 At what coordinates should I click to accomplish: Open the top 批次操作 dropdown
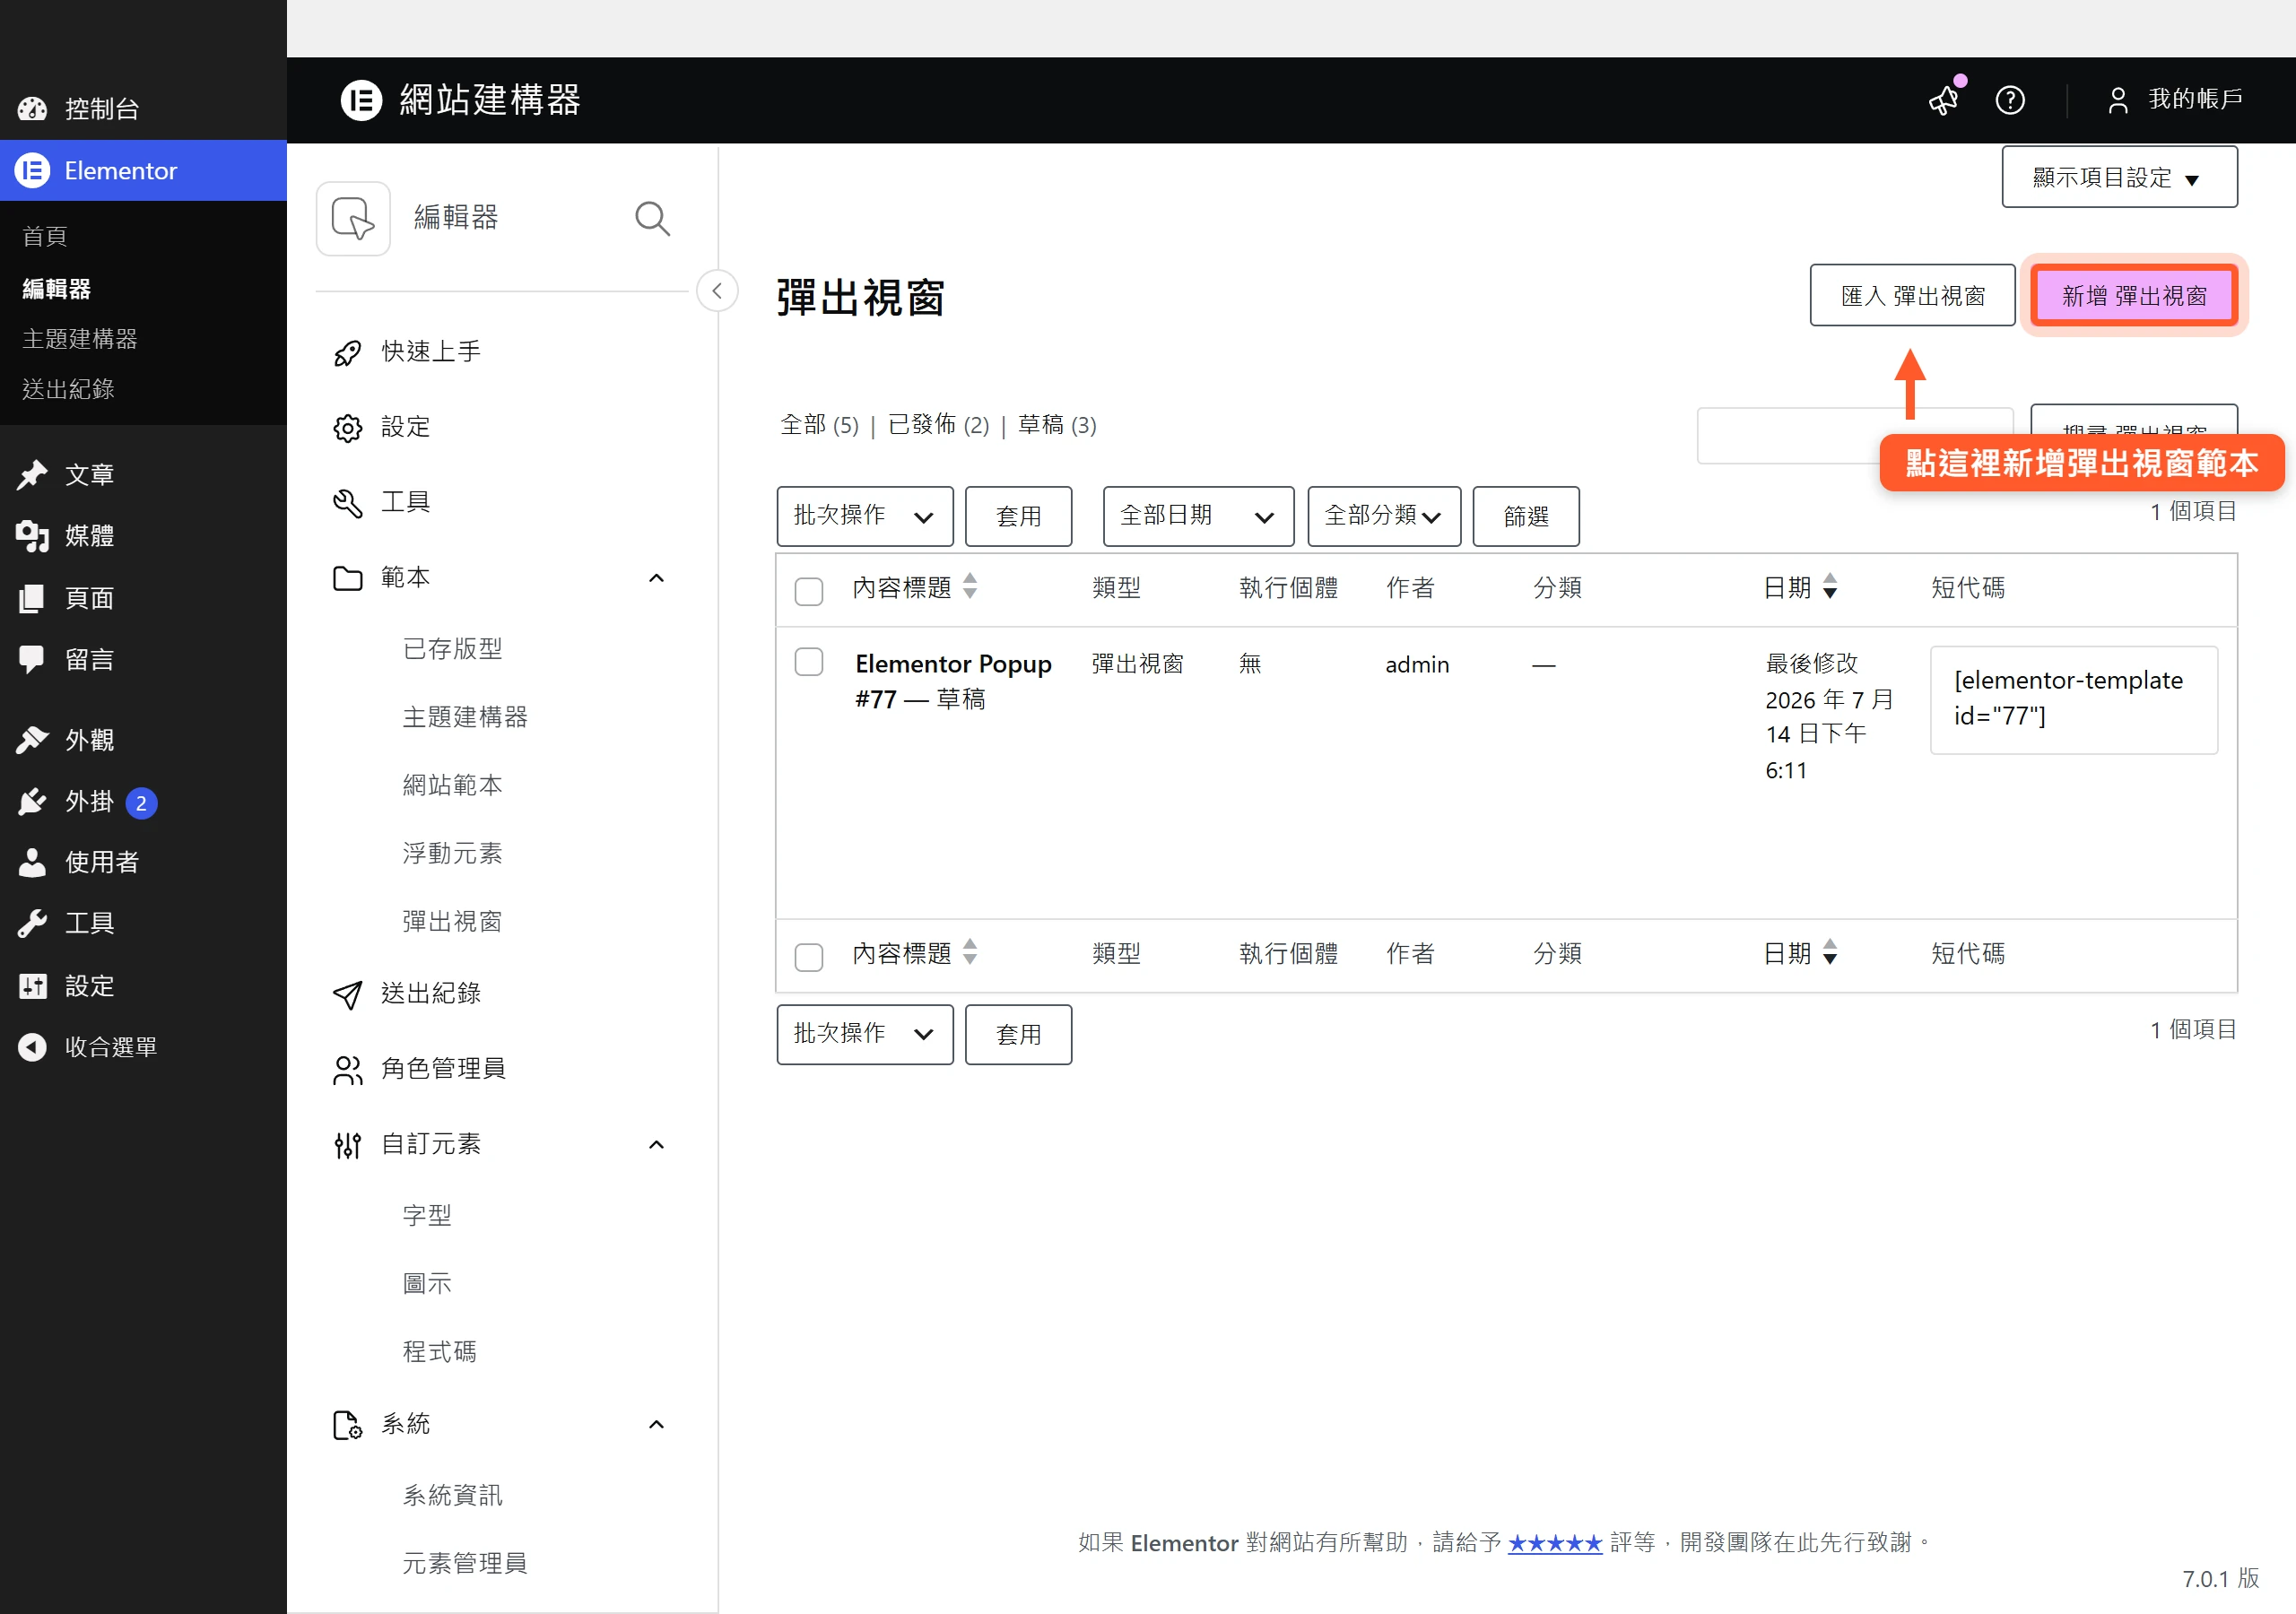coord(864,516)
